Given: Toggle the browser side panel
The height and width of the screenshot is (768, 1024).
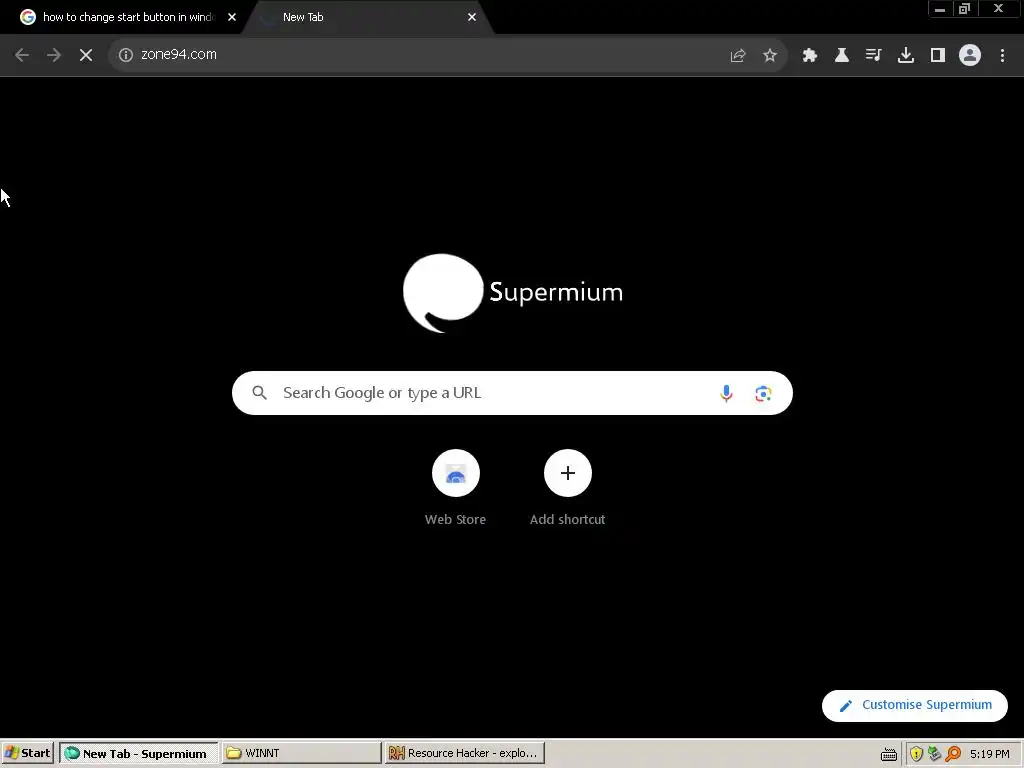Looking at the screenshot, I should point(938,56).
